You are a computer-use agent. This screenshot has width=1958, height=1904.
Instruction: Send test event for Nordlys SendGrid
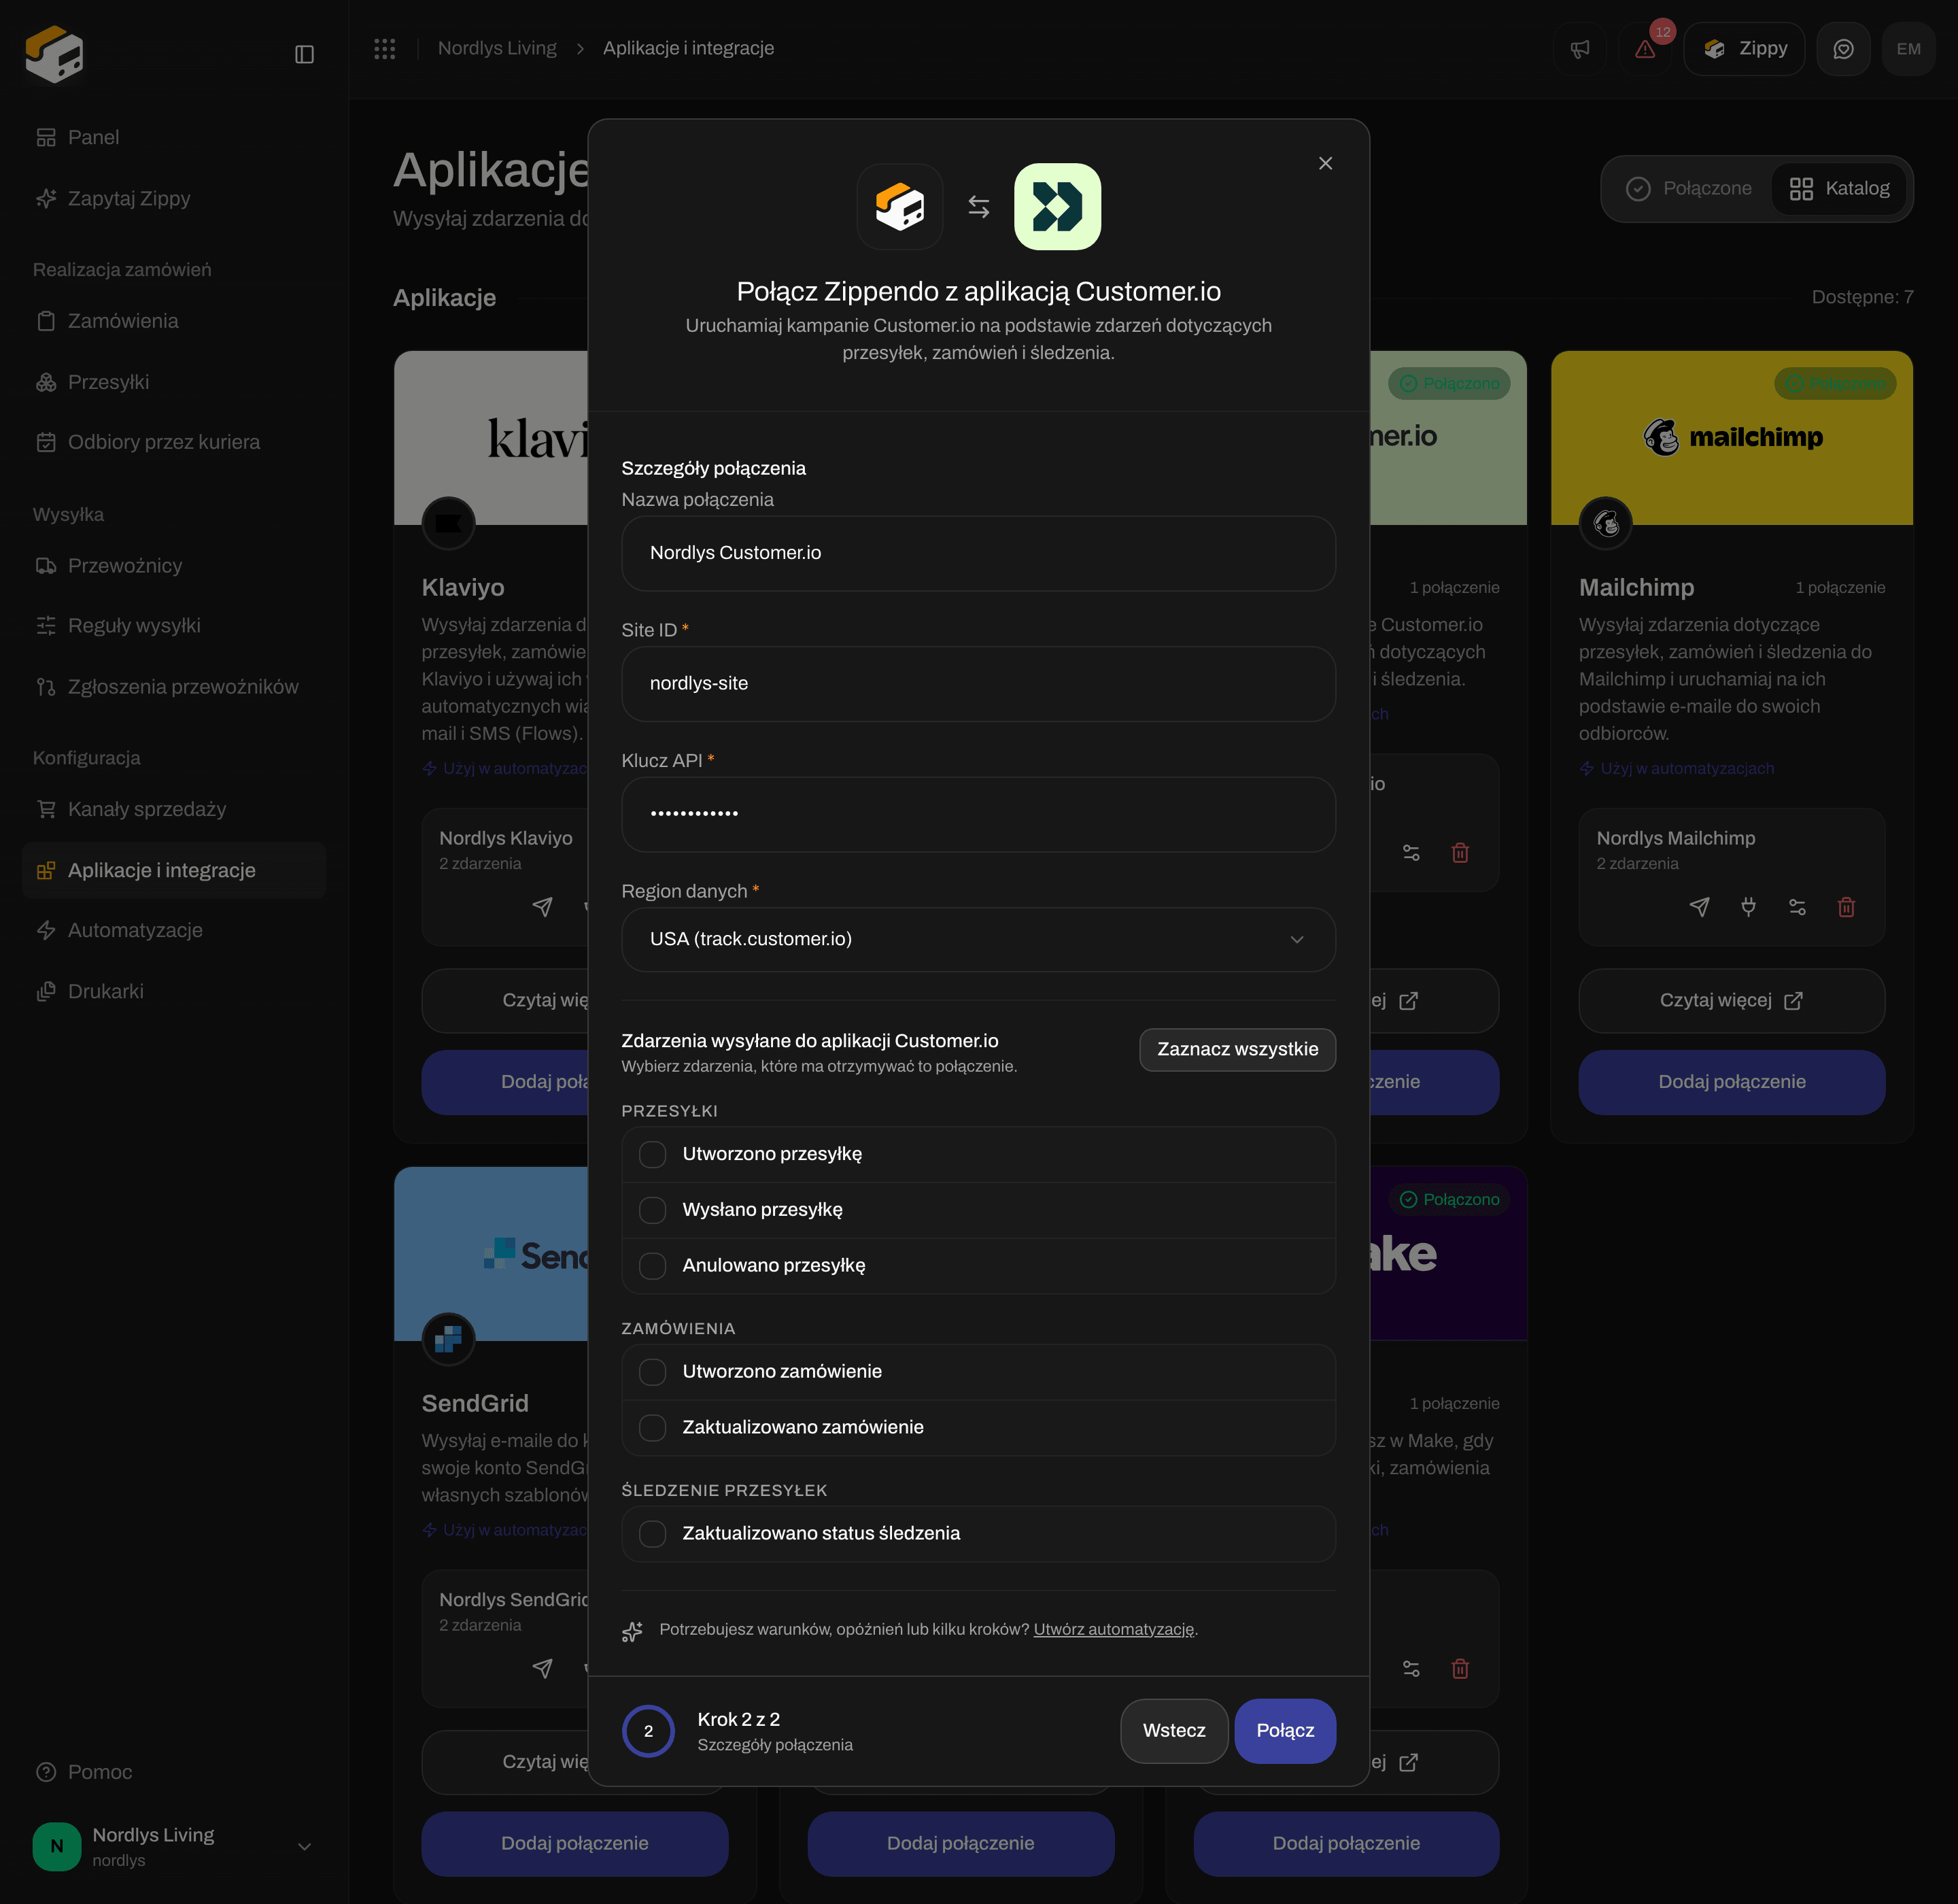[x=542, y=1668]
